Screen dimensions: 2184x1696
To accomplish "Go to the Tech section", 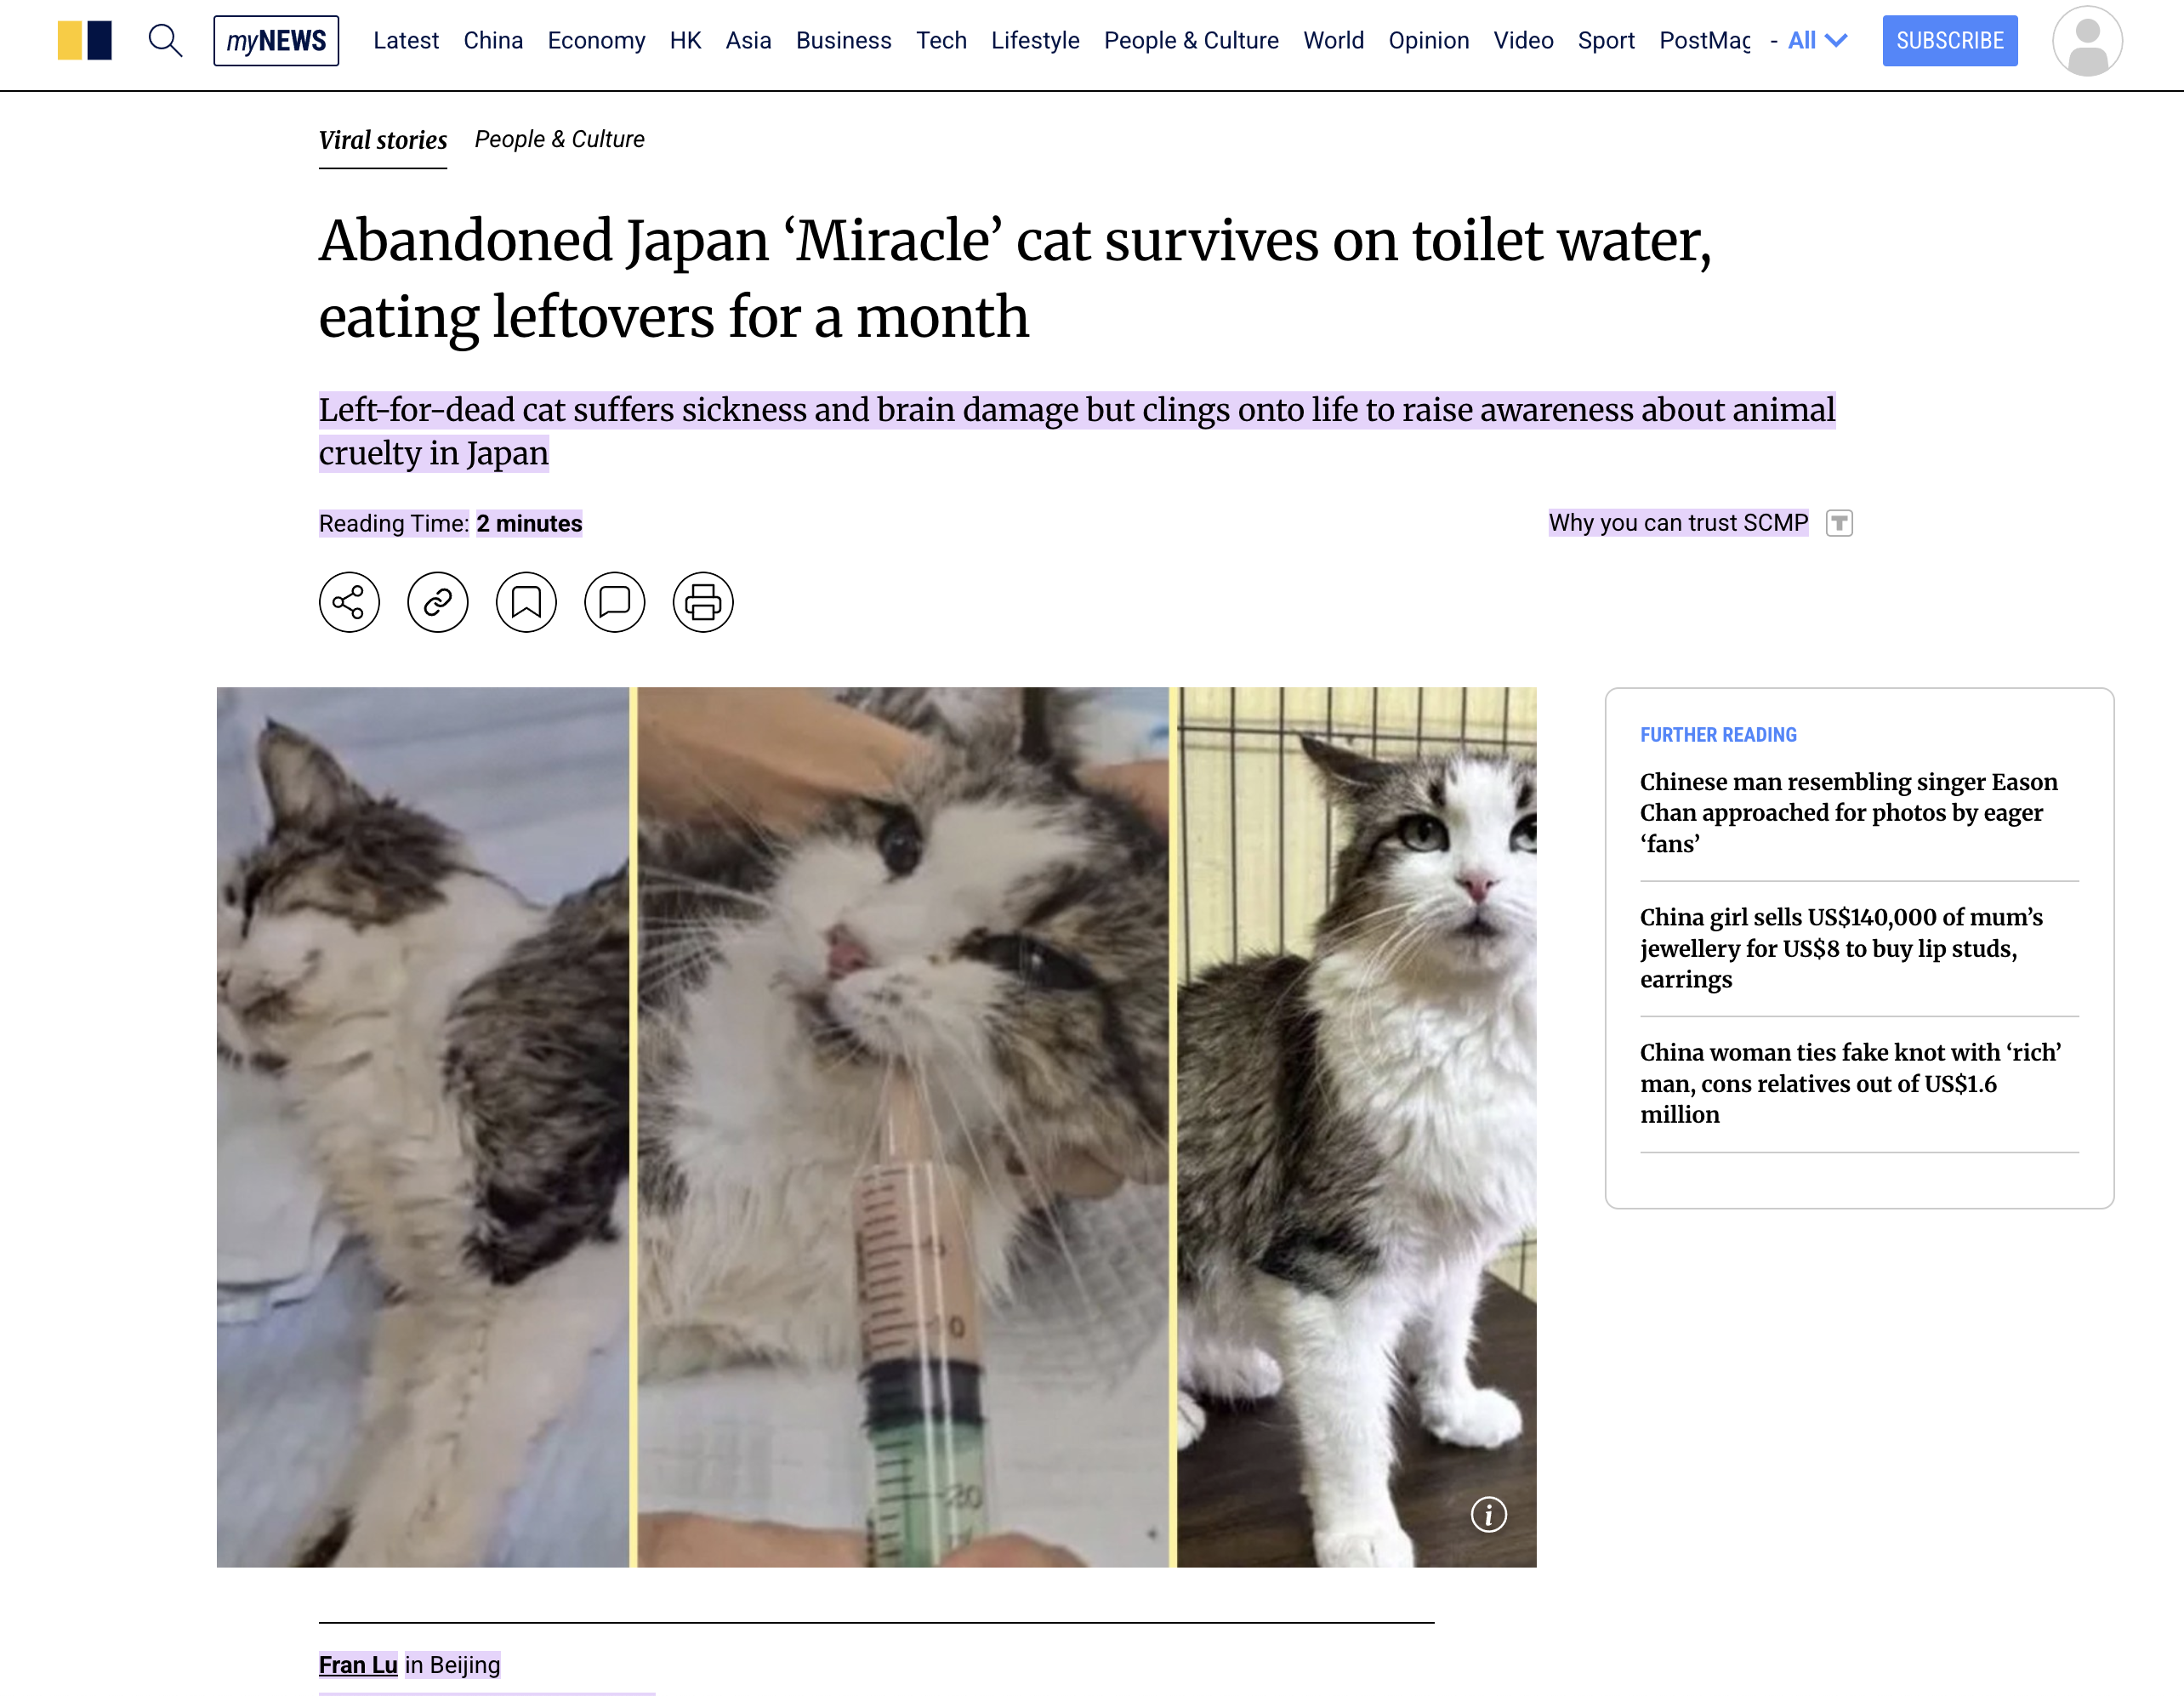I will pyautogui.click(x=941, y=41).
